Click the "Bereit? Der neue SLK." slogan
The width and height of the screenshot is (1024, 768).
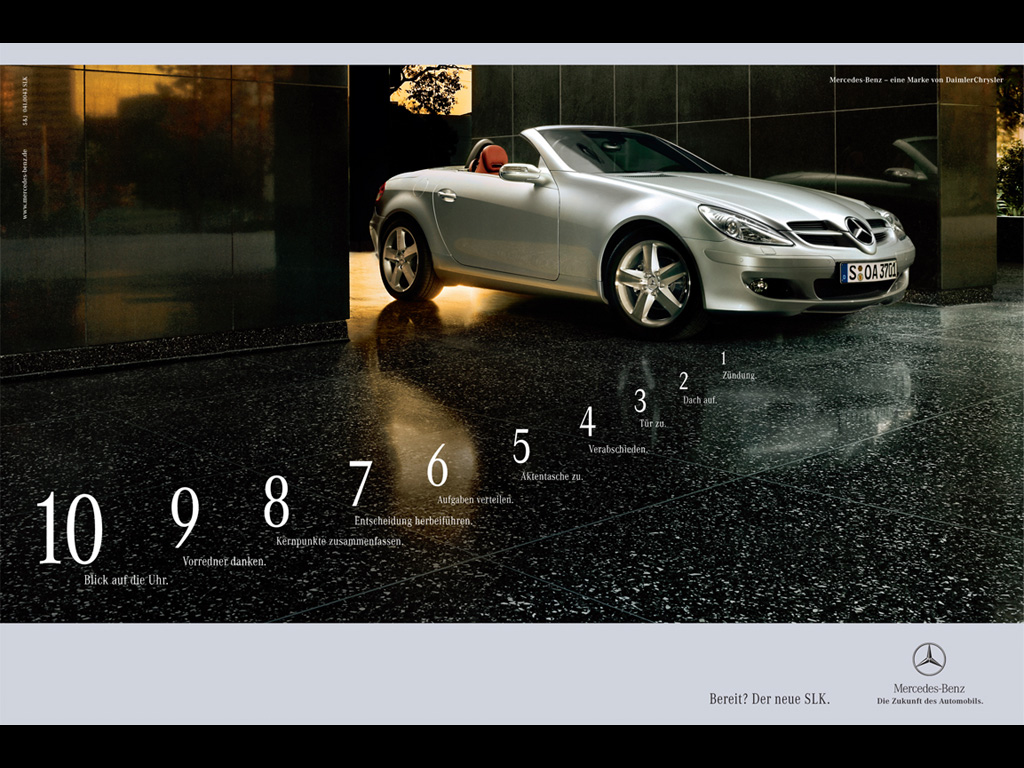pyautogui.click(x=769, y=699)
